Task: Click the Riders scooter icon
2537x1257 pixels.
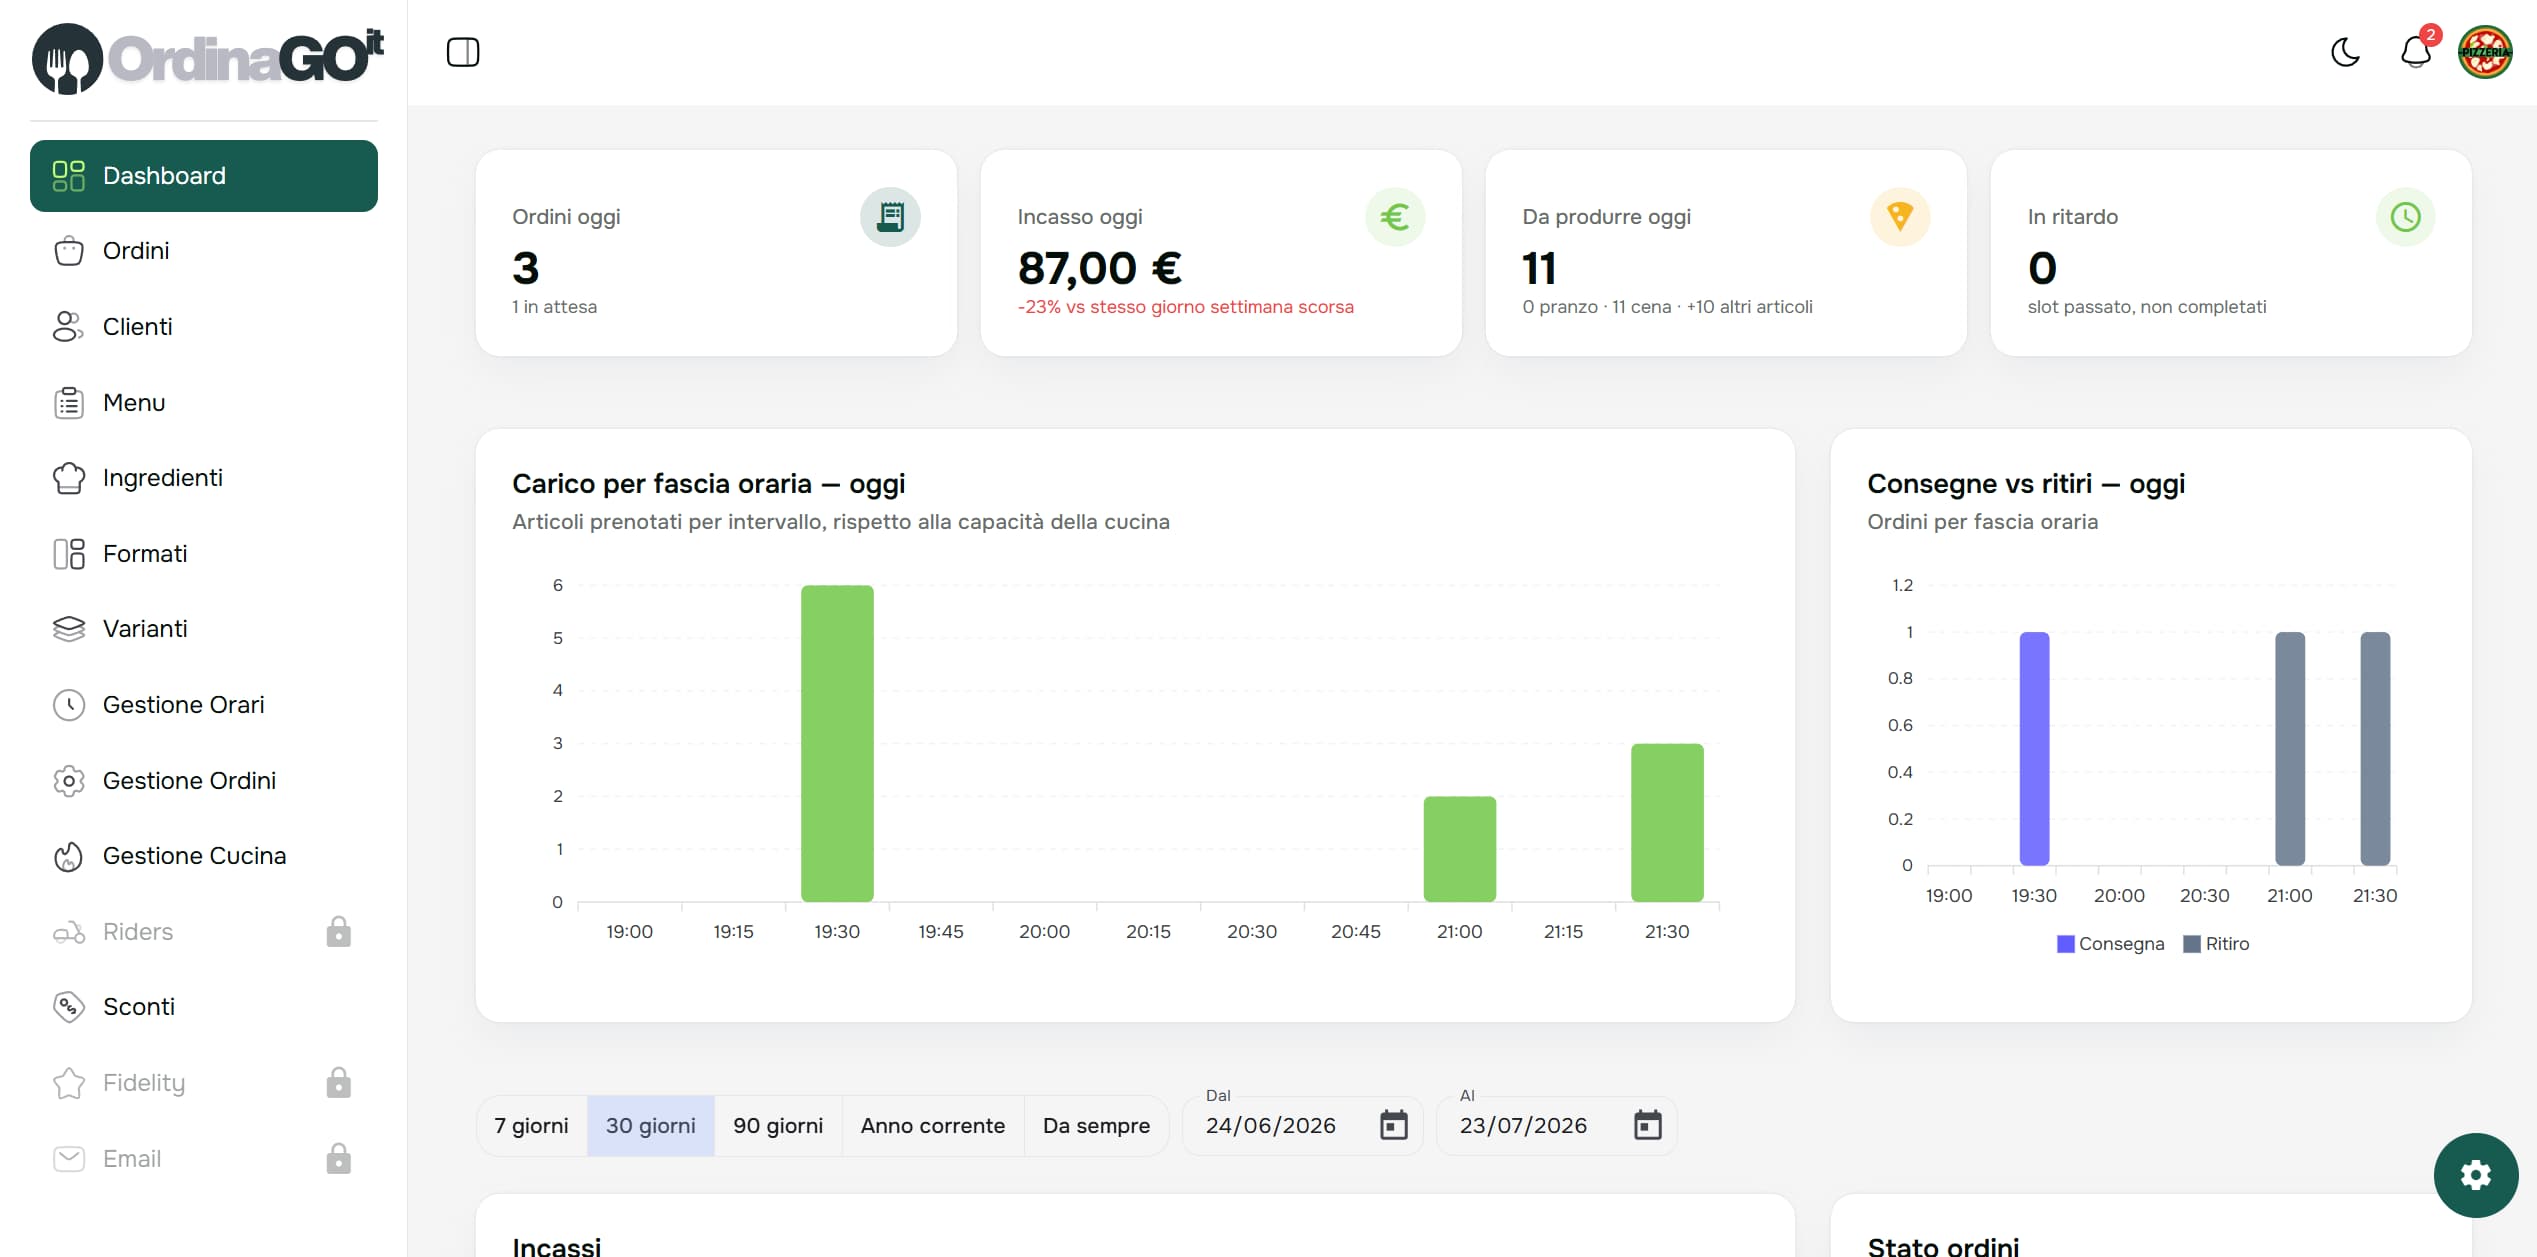Action: point(69,932)
